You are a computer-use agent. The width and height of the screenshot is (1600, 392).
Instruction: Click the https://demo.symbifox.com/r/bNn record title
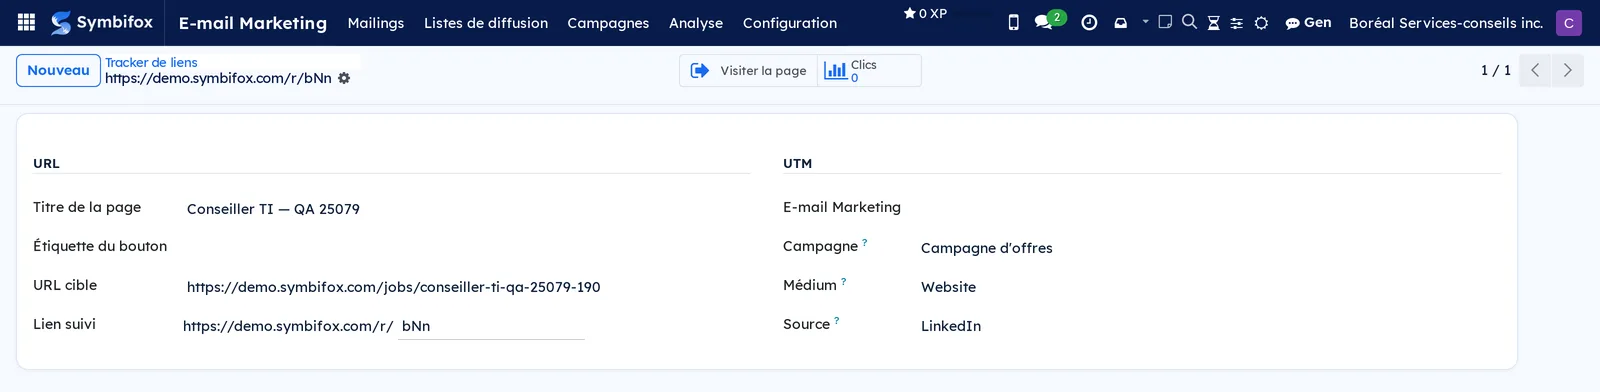point(218,78)
